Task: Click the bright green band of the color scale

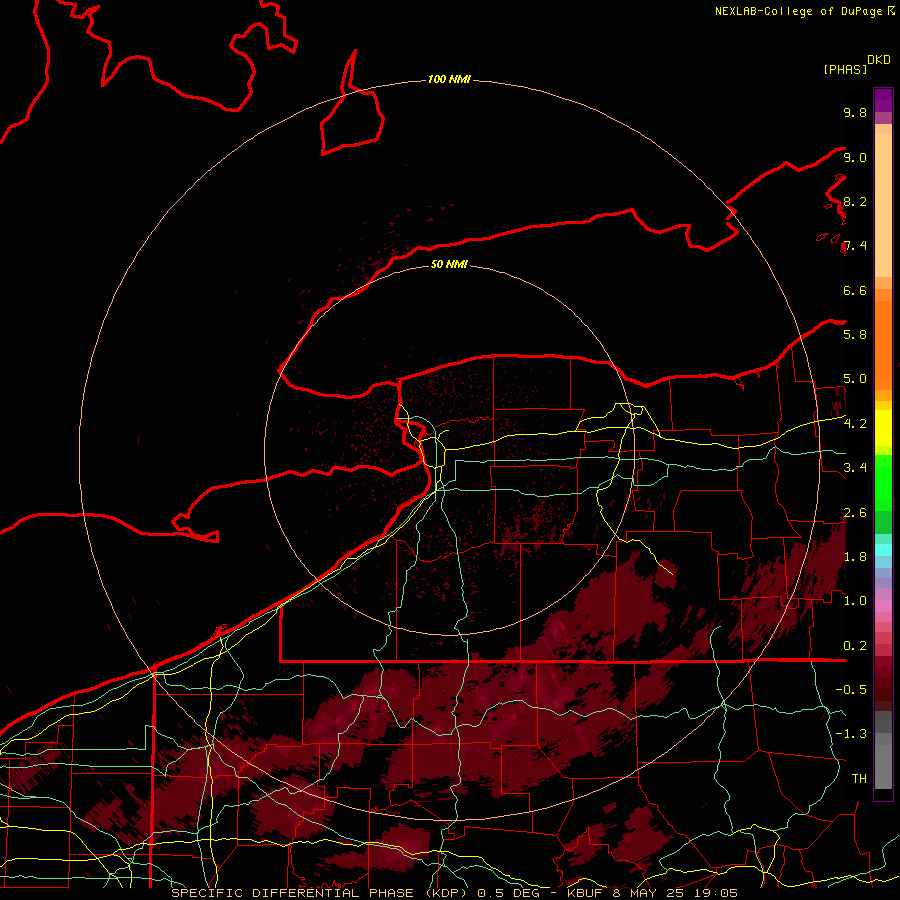Action: tap(883, 482)
